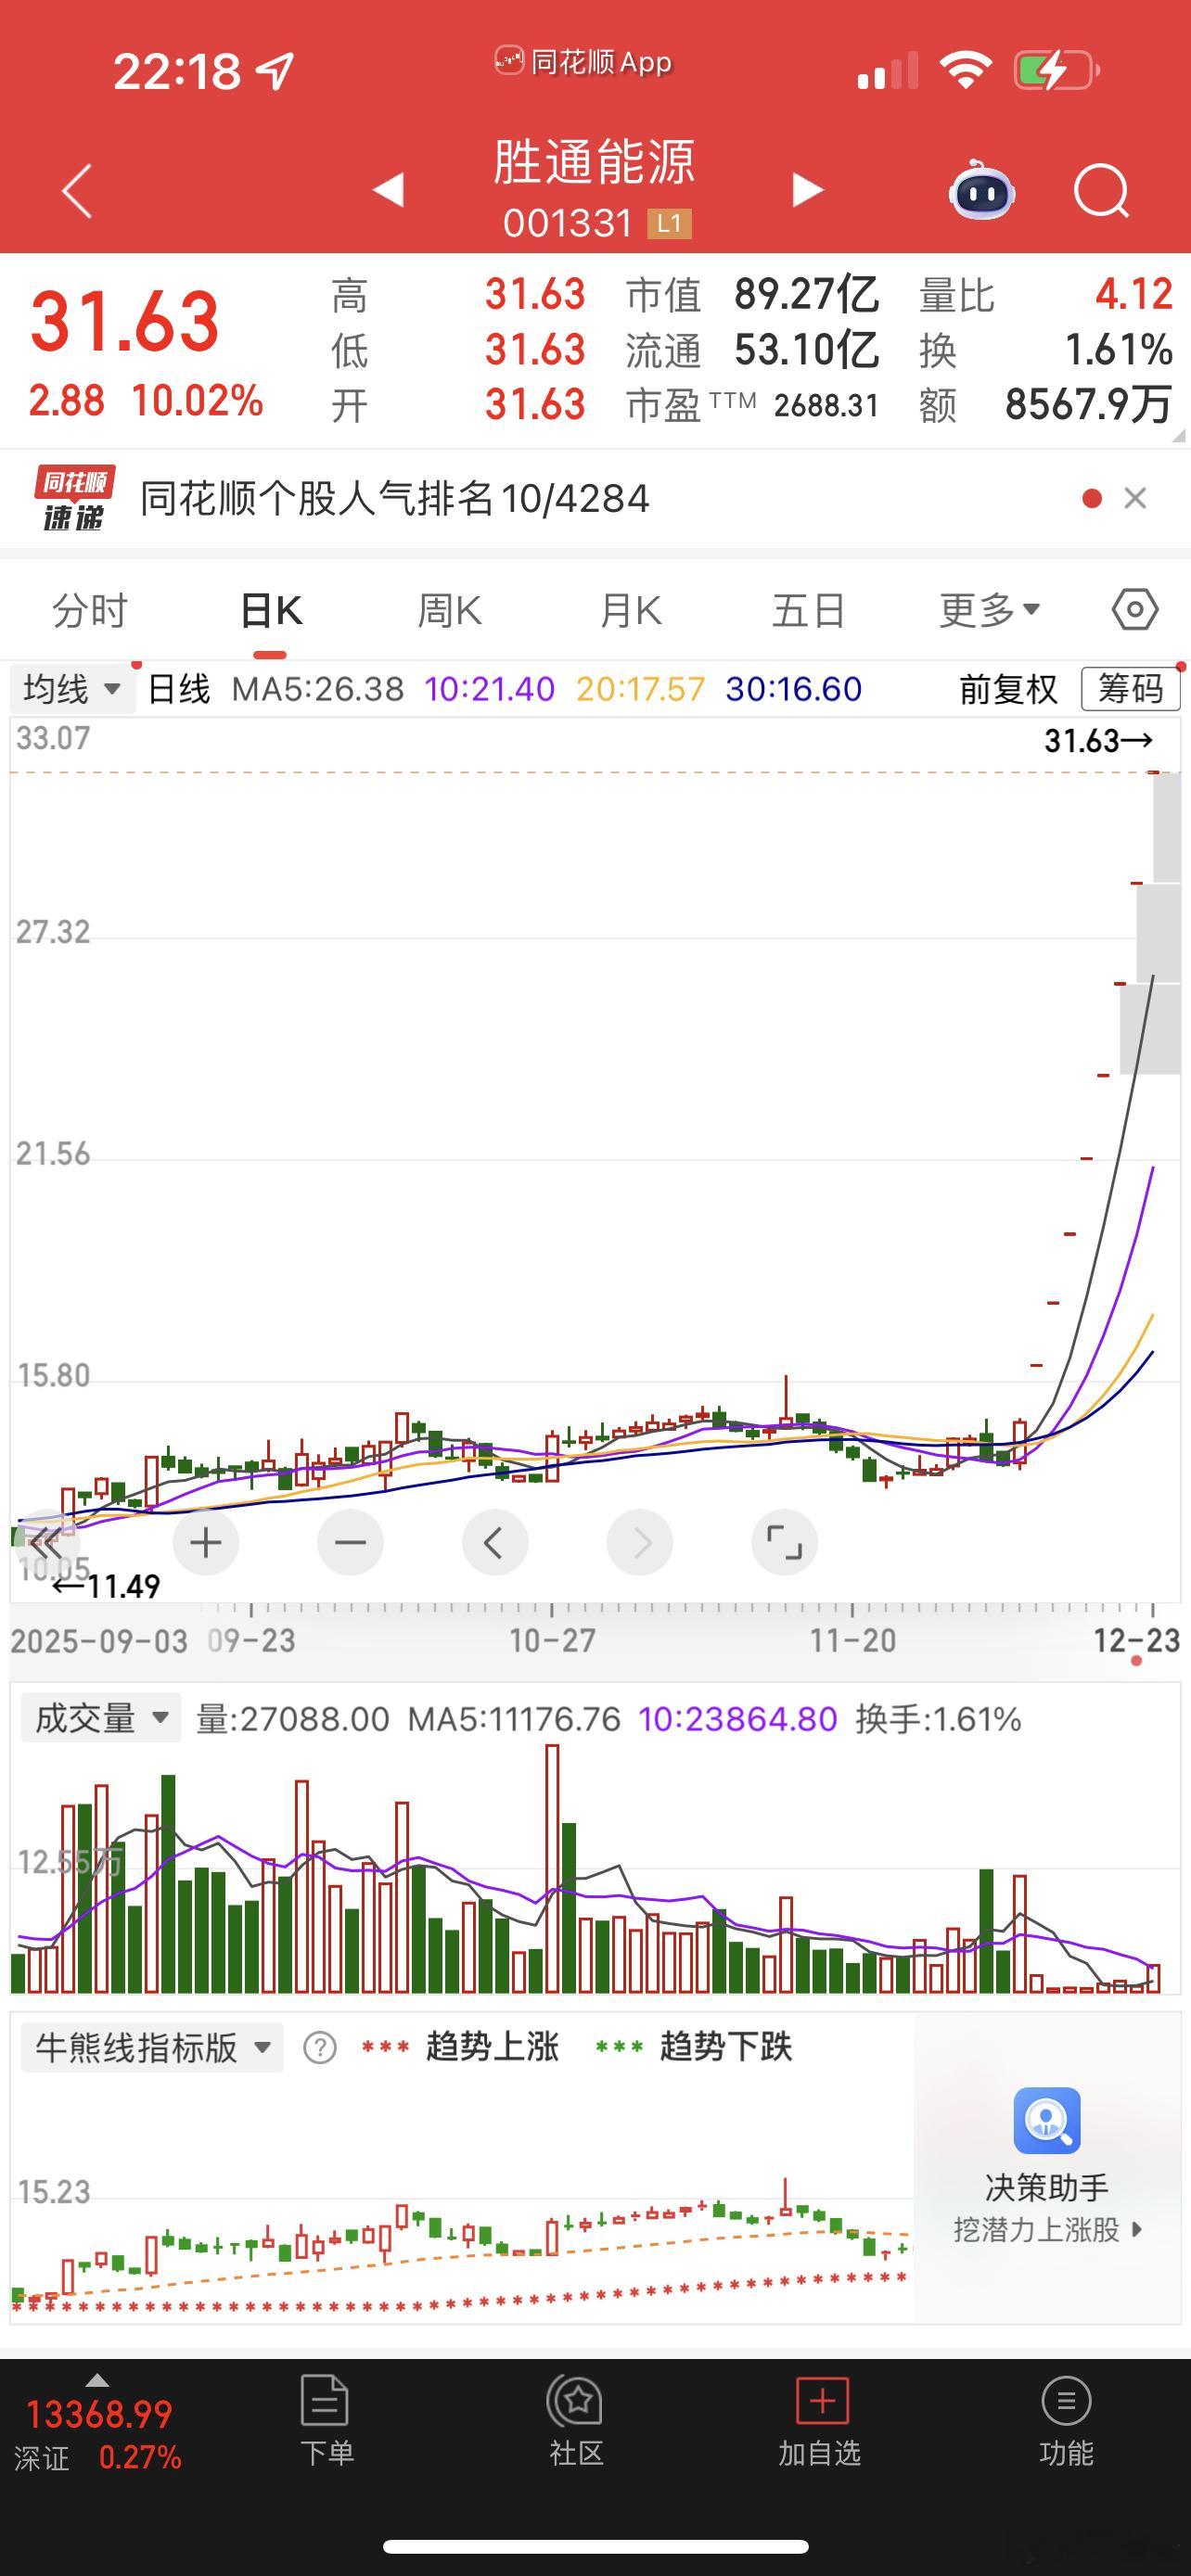
Task: Toggle 筹码 chip distribution
Action: tap(1130, 689)
